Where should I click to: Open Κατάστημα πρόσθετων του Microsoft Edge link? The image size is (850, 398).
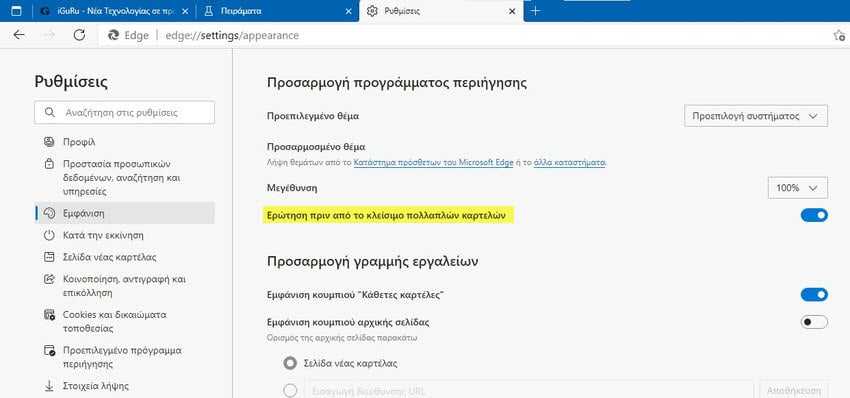click(433, 162)
